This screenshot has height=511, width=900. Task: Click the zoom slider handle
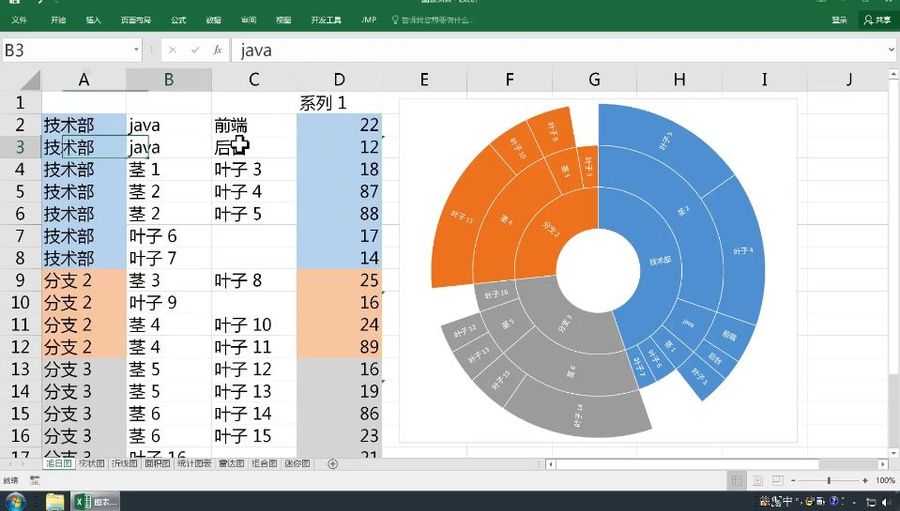[x=829, y=480]
